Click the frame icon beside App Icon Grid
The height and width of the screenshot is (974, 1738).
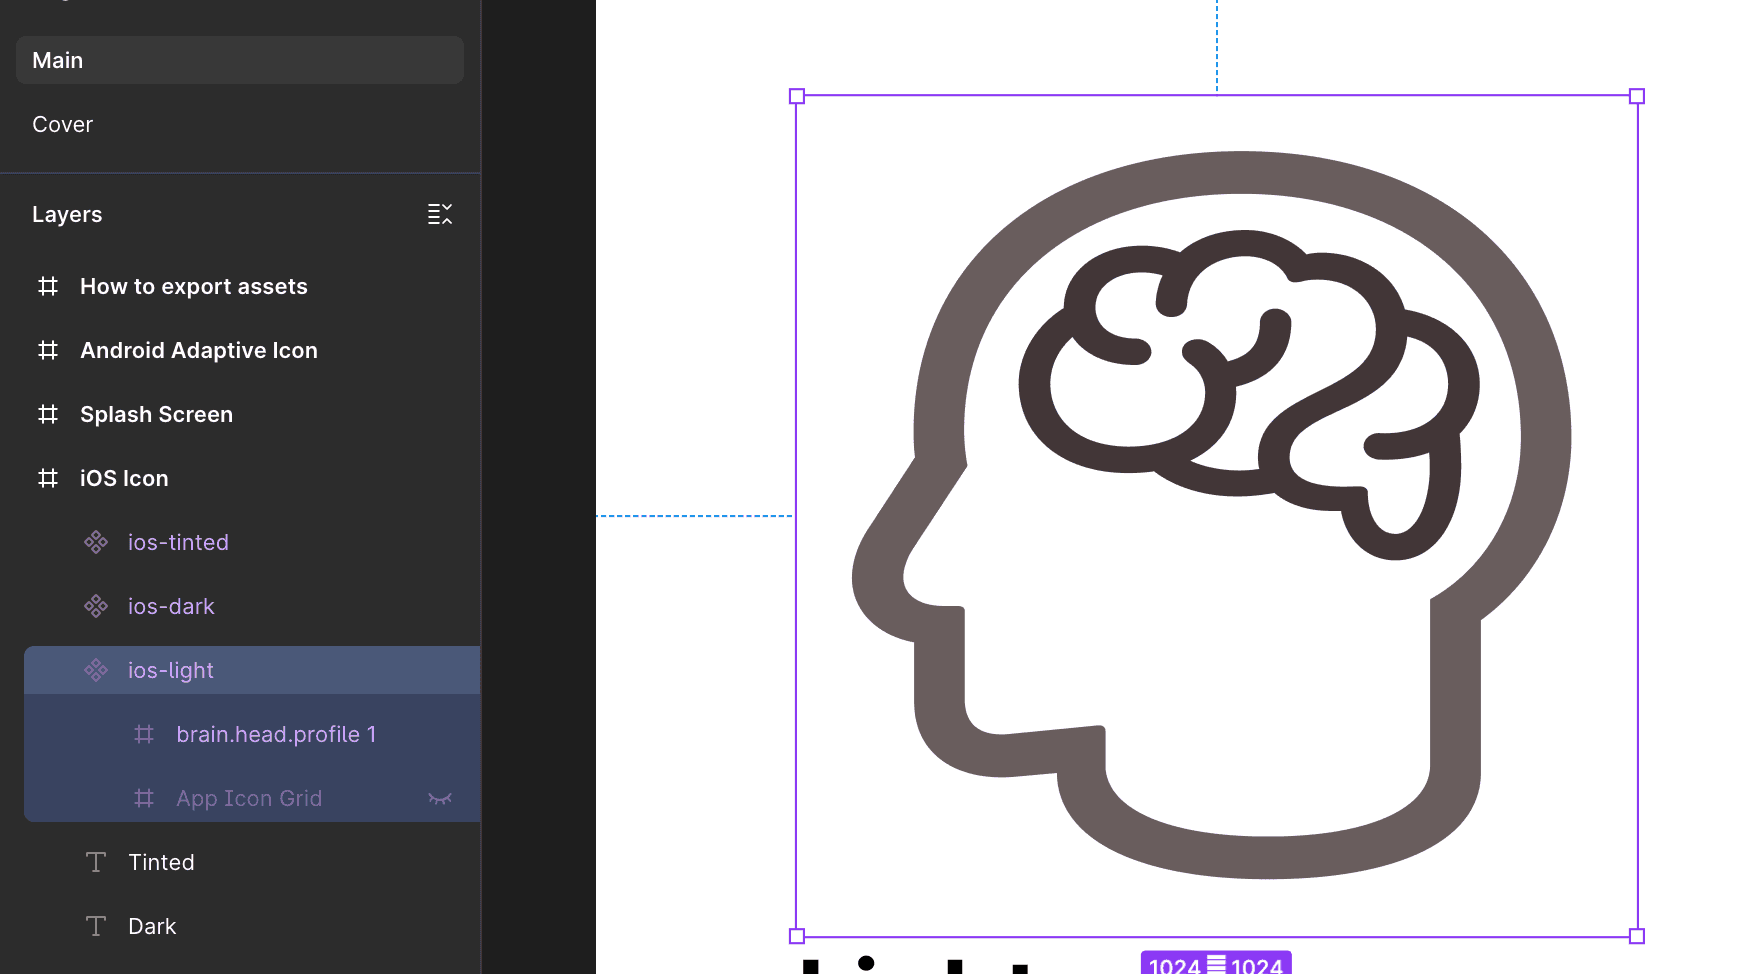(x=144, y=798)
